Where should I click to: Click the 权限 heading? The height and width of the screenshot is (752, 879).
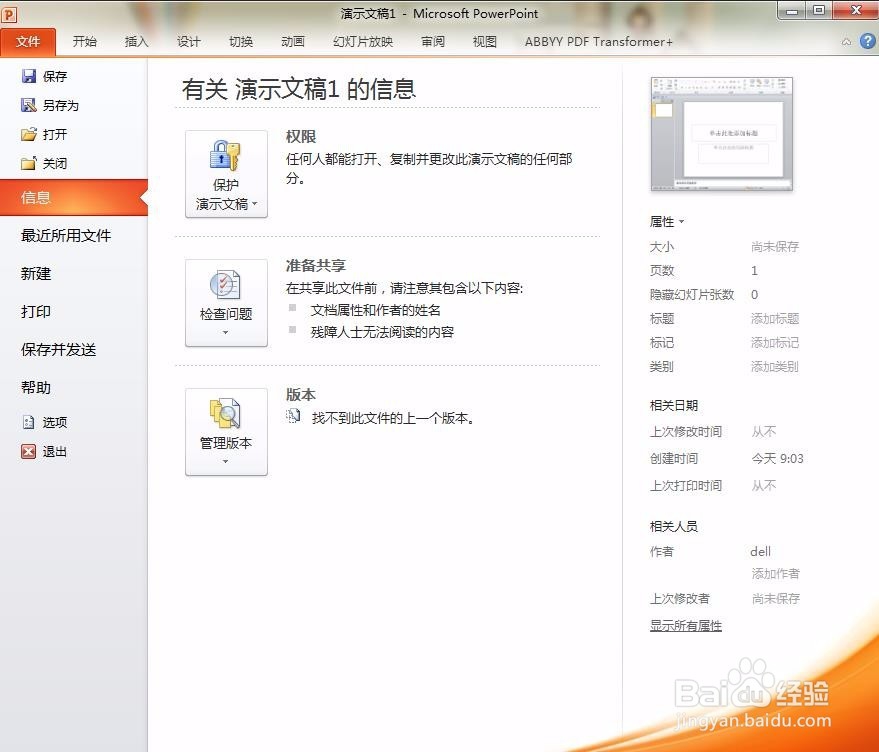click(x=301, y=136)
